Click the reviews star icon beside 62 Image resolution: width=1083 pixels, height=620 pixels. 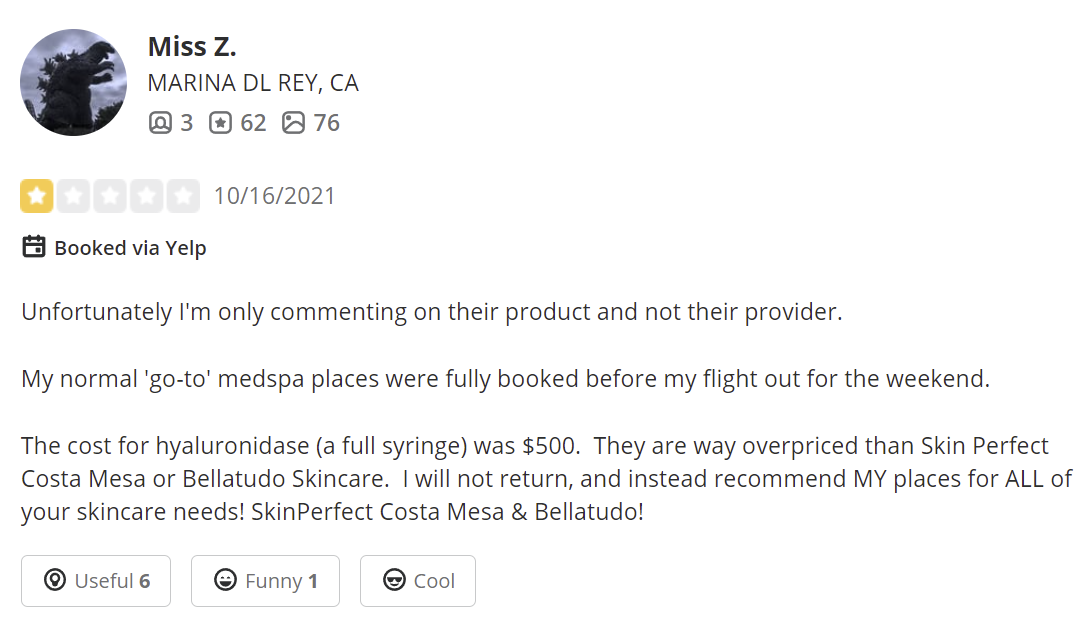click(x=220, y=123)
